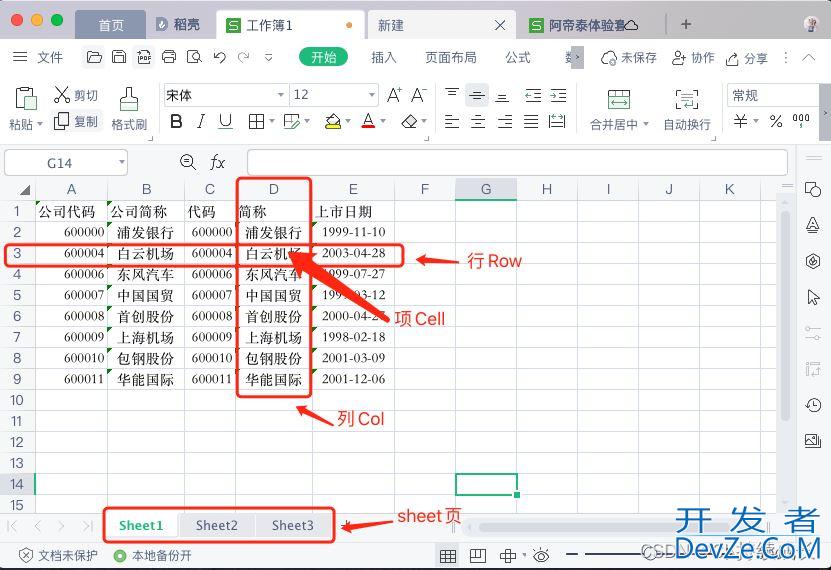Open the font name dropdown showing 宋体
The image size is (831, 570).
click(x=281, y=95)
